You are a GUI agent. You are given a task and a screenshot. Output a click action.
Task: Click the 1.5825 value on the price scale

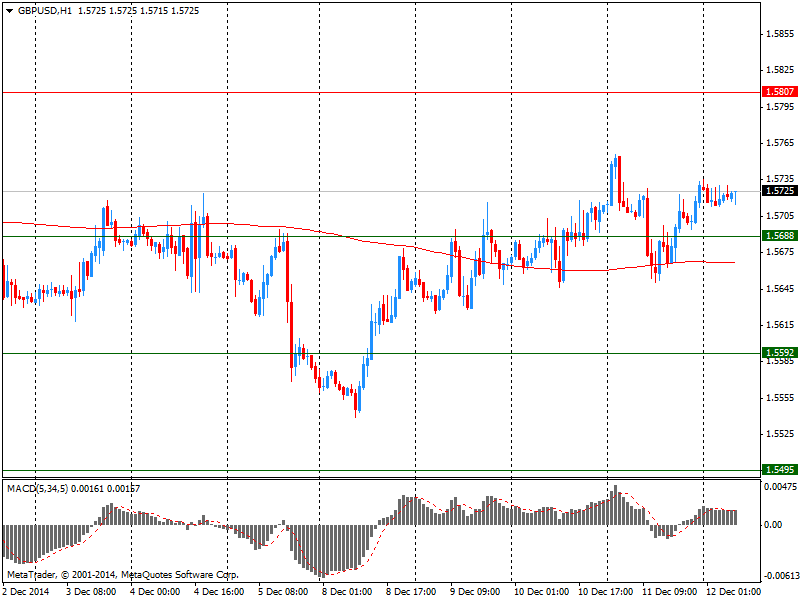[780, 70]
